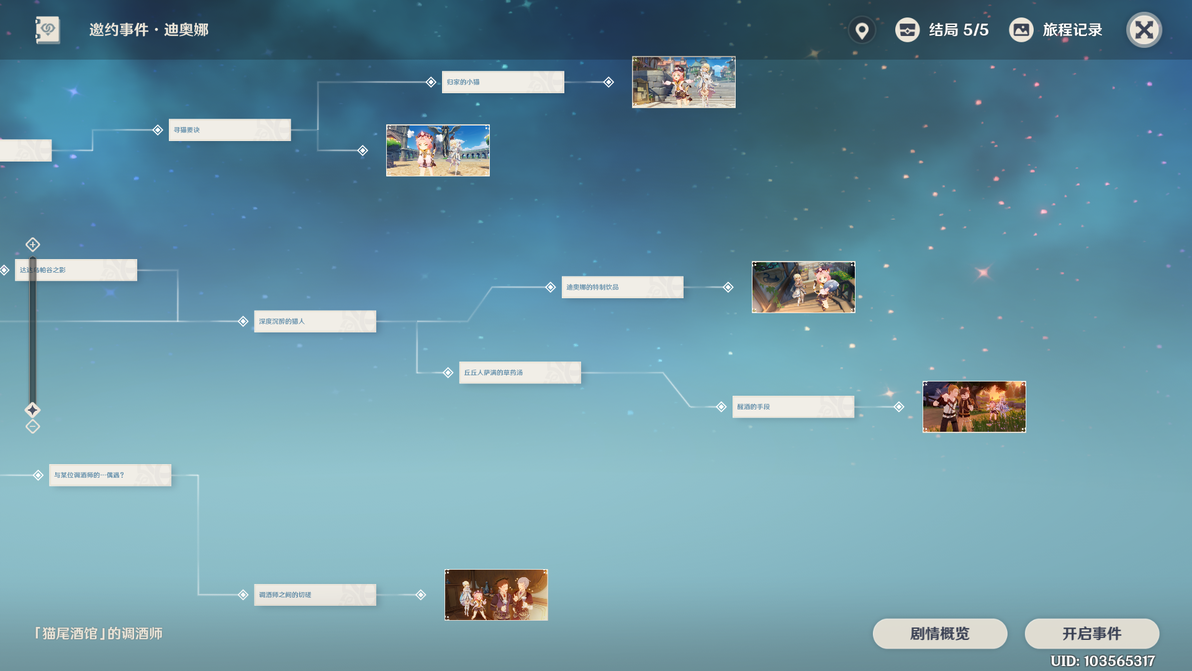Screen dimensions: 1192x671
Task: Click the 开启事件 button
Action: click(x=1092, y=634)
